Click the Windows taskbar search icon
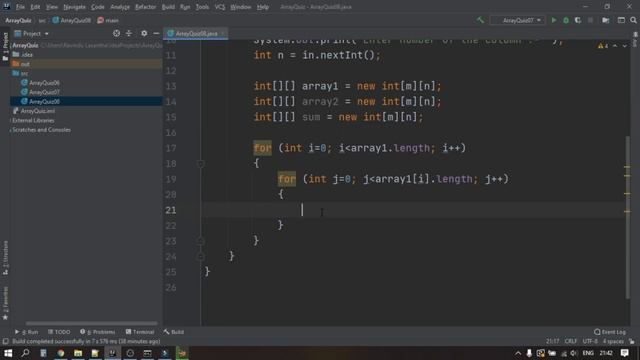Screen dimensions: 640x360 (x=25, y=353)
